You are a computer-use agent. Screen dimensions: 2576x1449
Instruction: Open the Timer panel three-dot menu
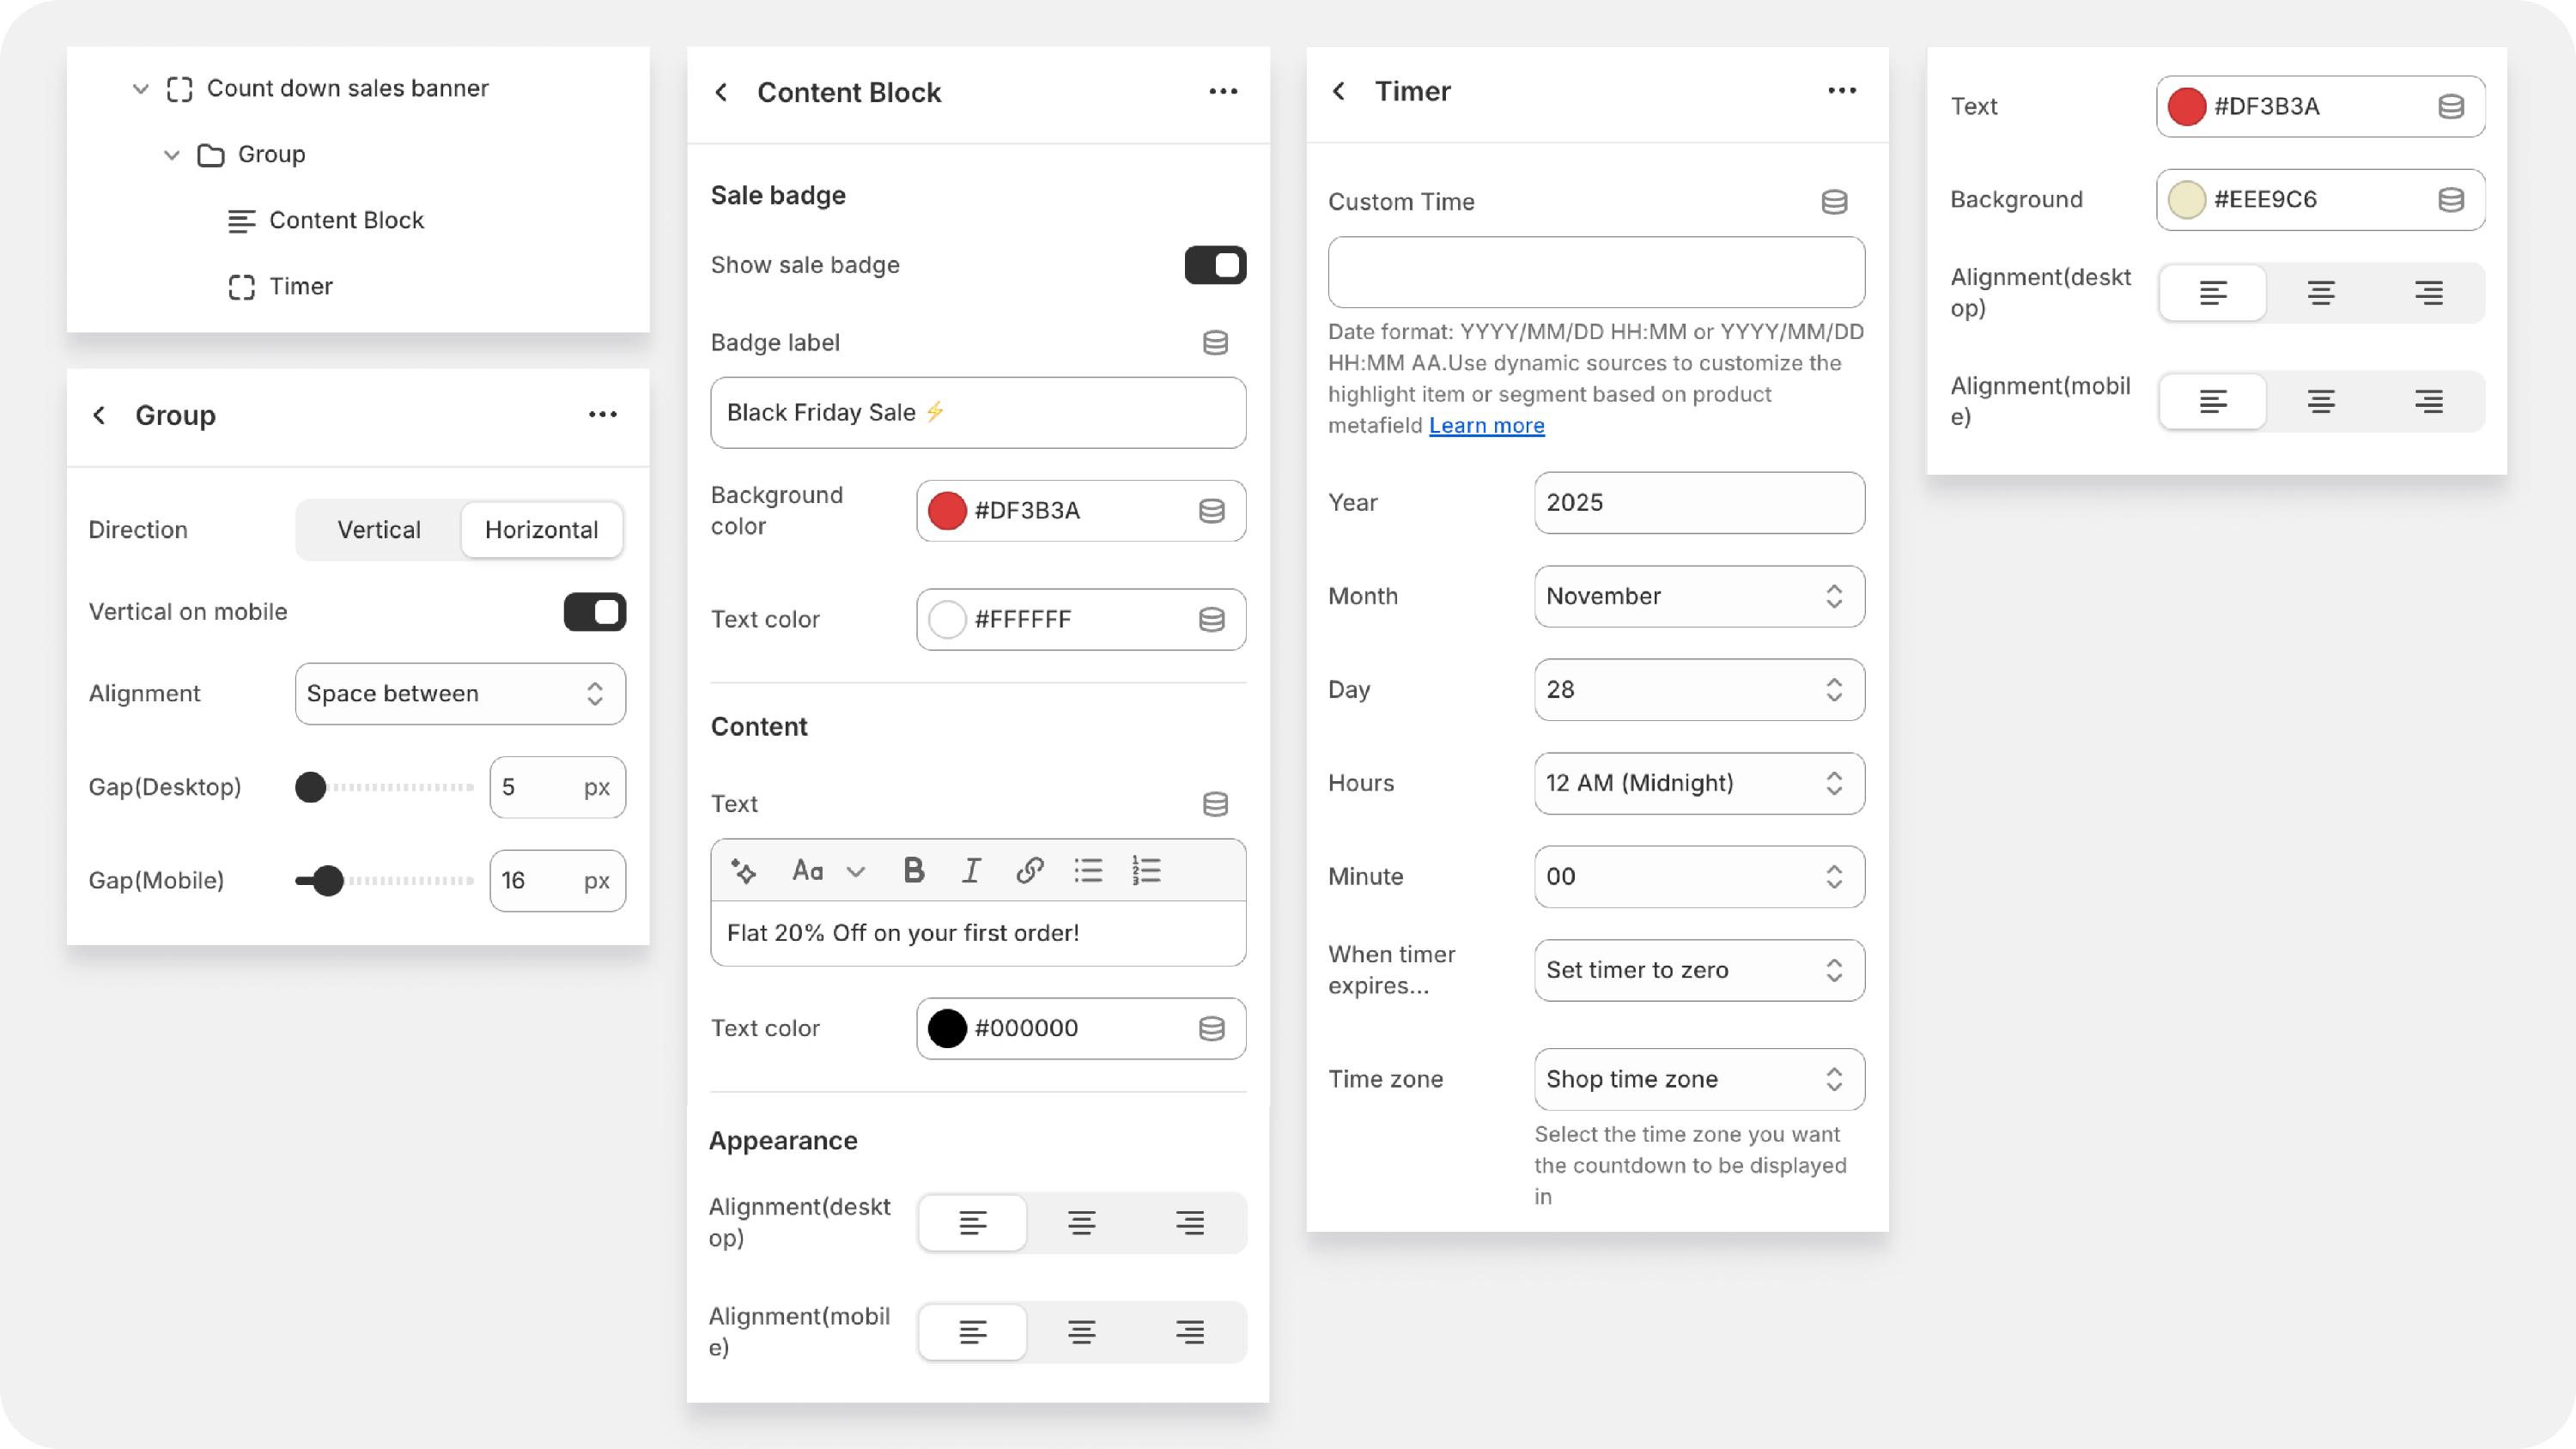1841,91
